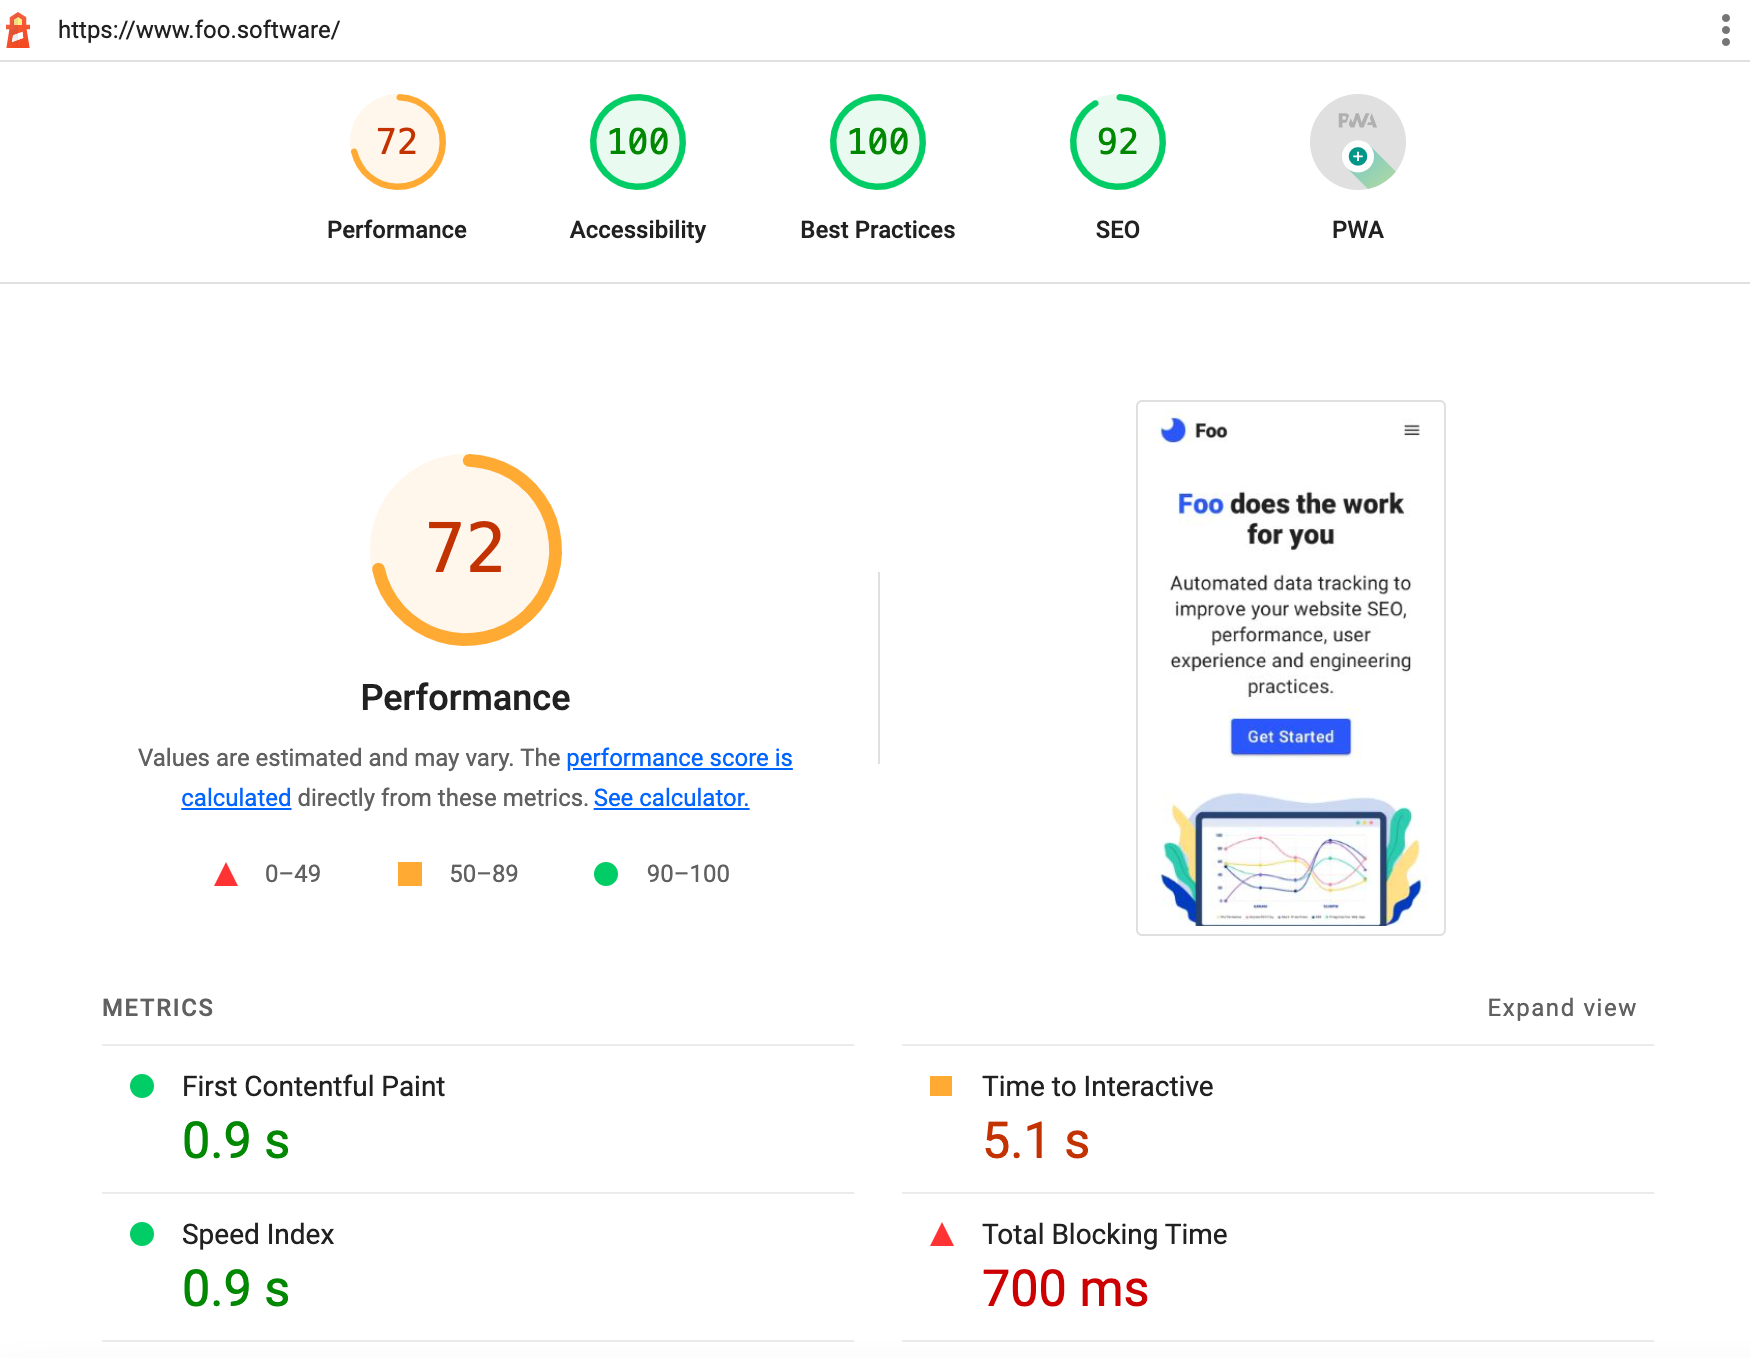This screenshot has height=1358, width=1750.
Task: Select the SEO score gauge
Action: tap(1117, 141)
